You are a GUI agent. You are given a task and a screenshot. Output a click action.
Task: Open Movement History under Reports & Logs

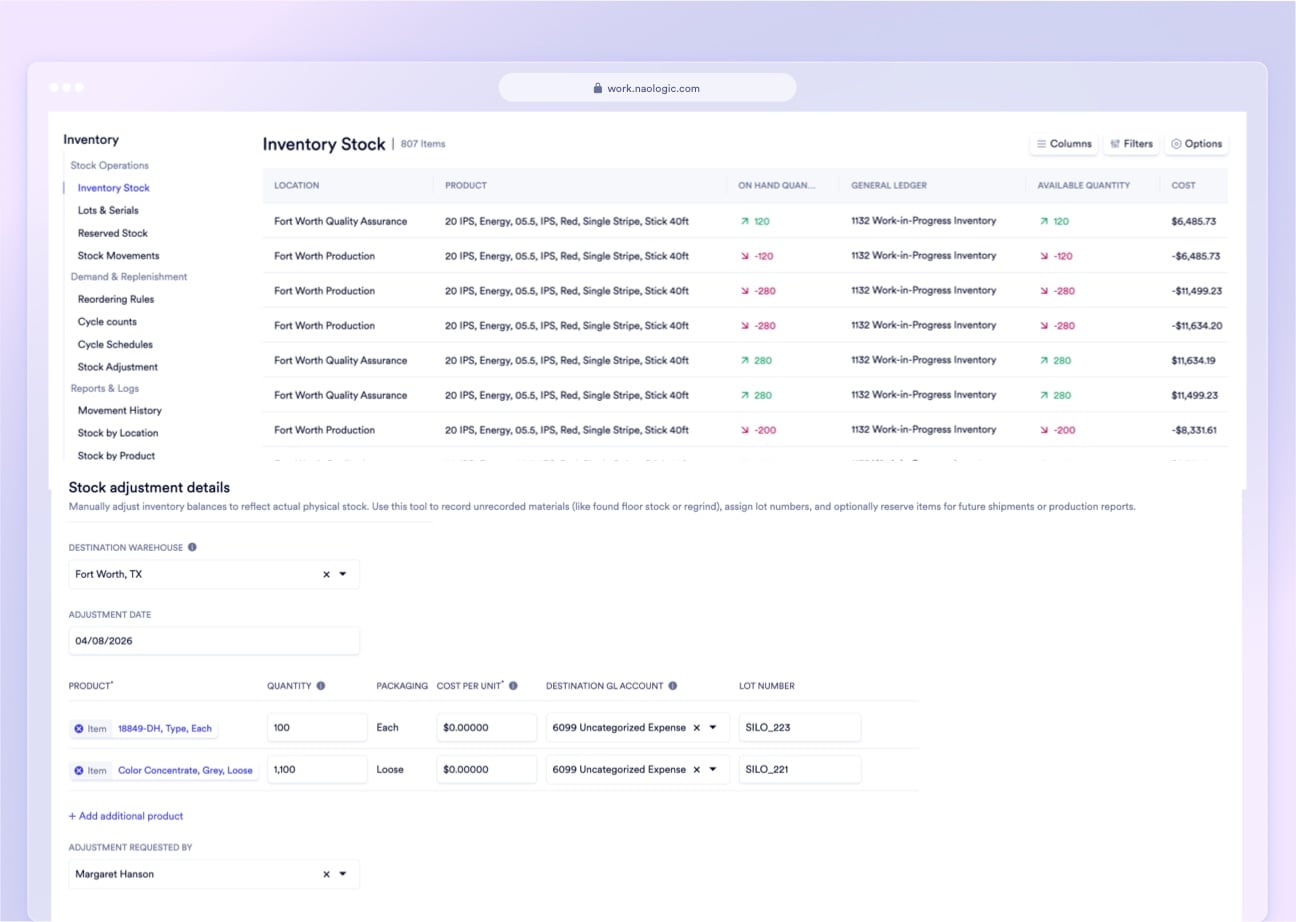[120, 410]
